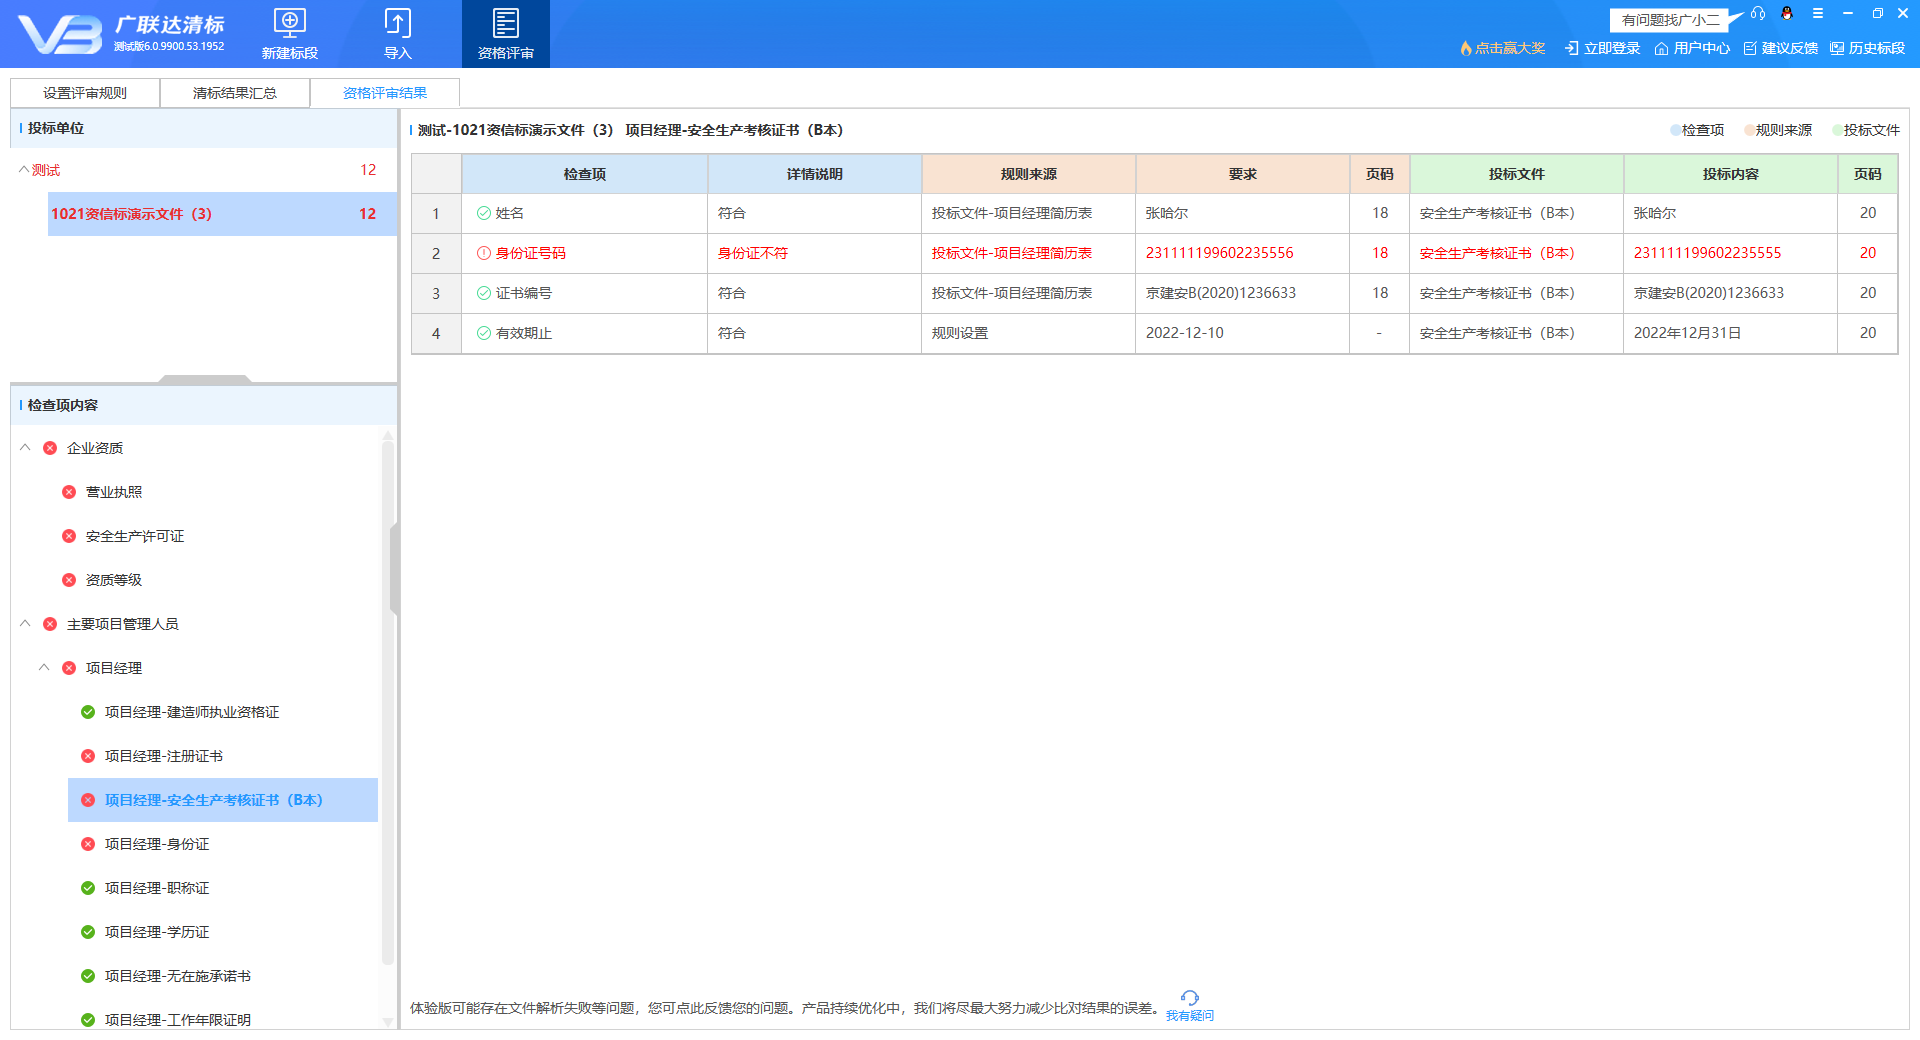Open the 资格评审 toolbar item
Screen dimensions: 1920x1040
(505, 34)
